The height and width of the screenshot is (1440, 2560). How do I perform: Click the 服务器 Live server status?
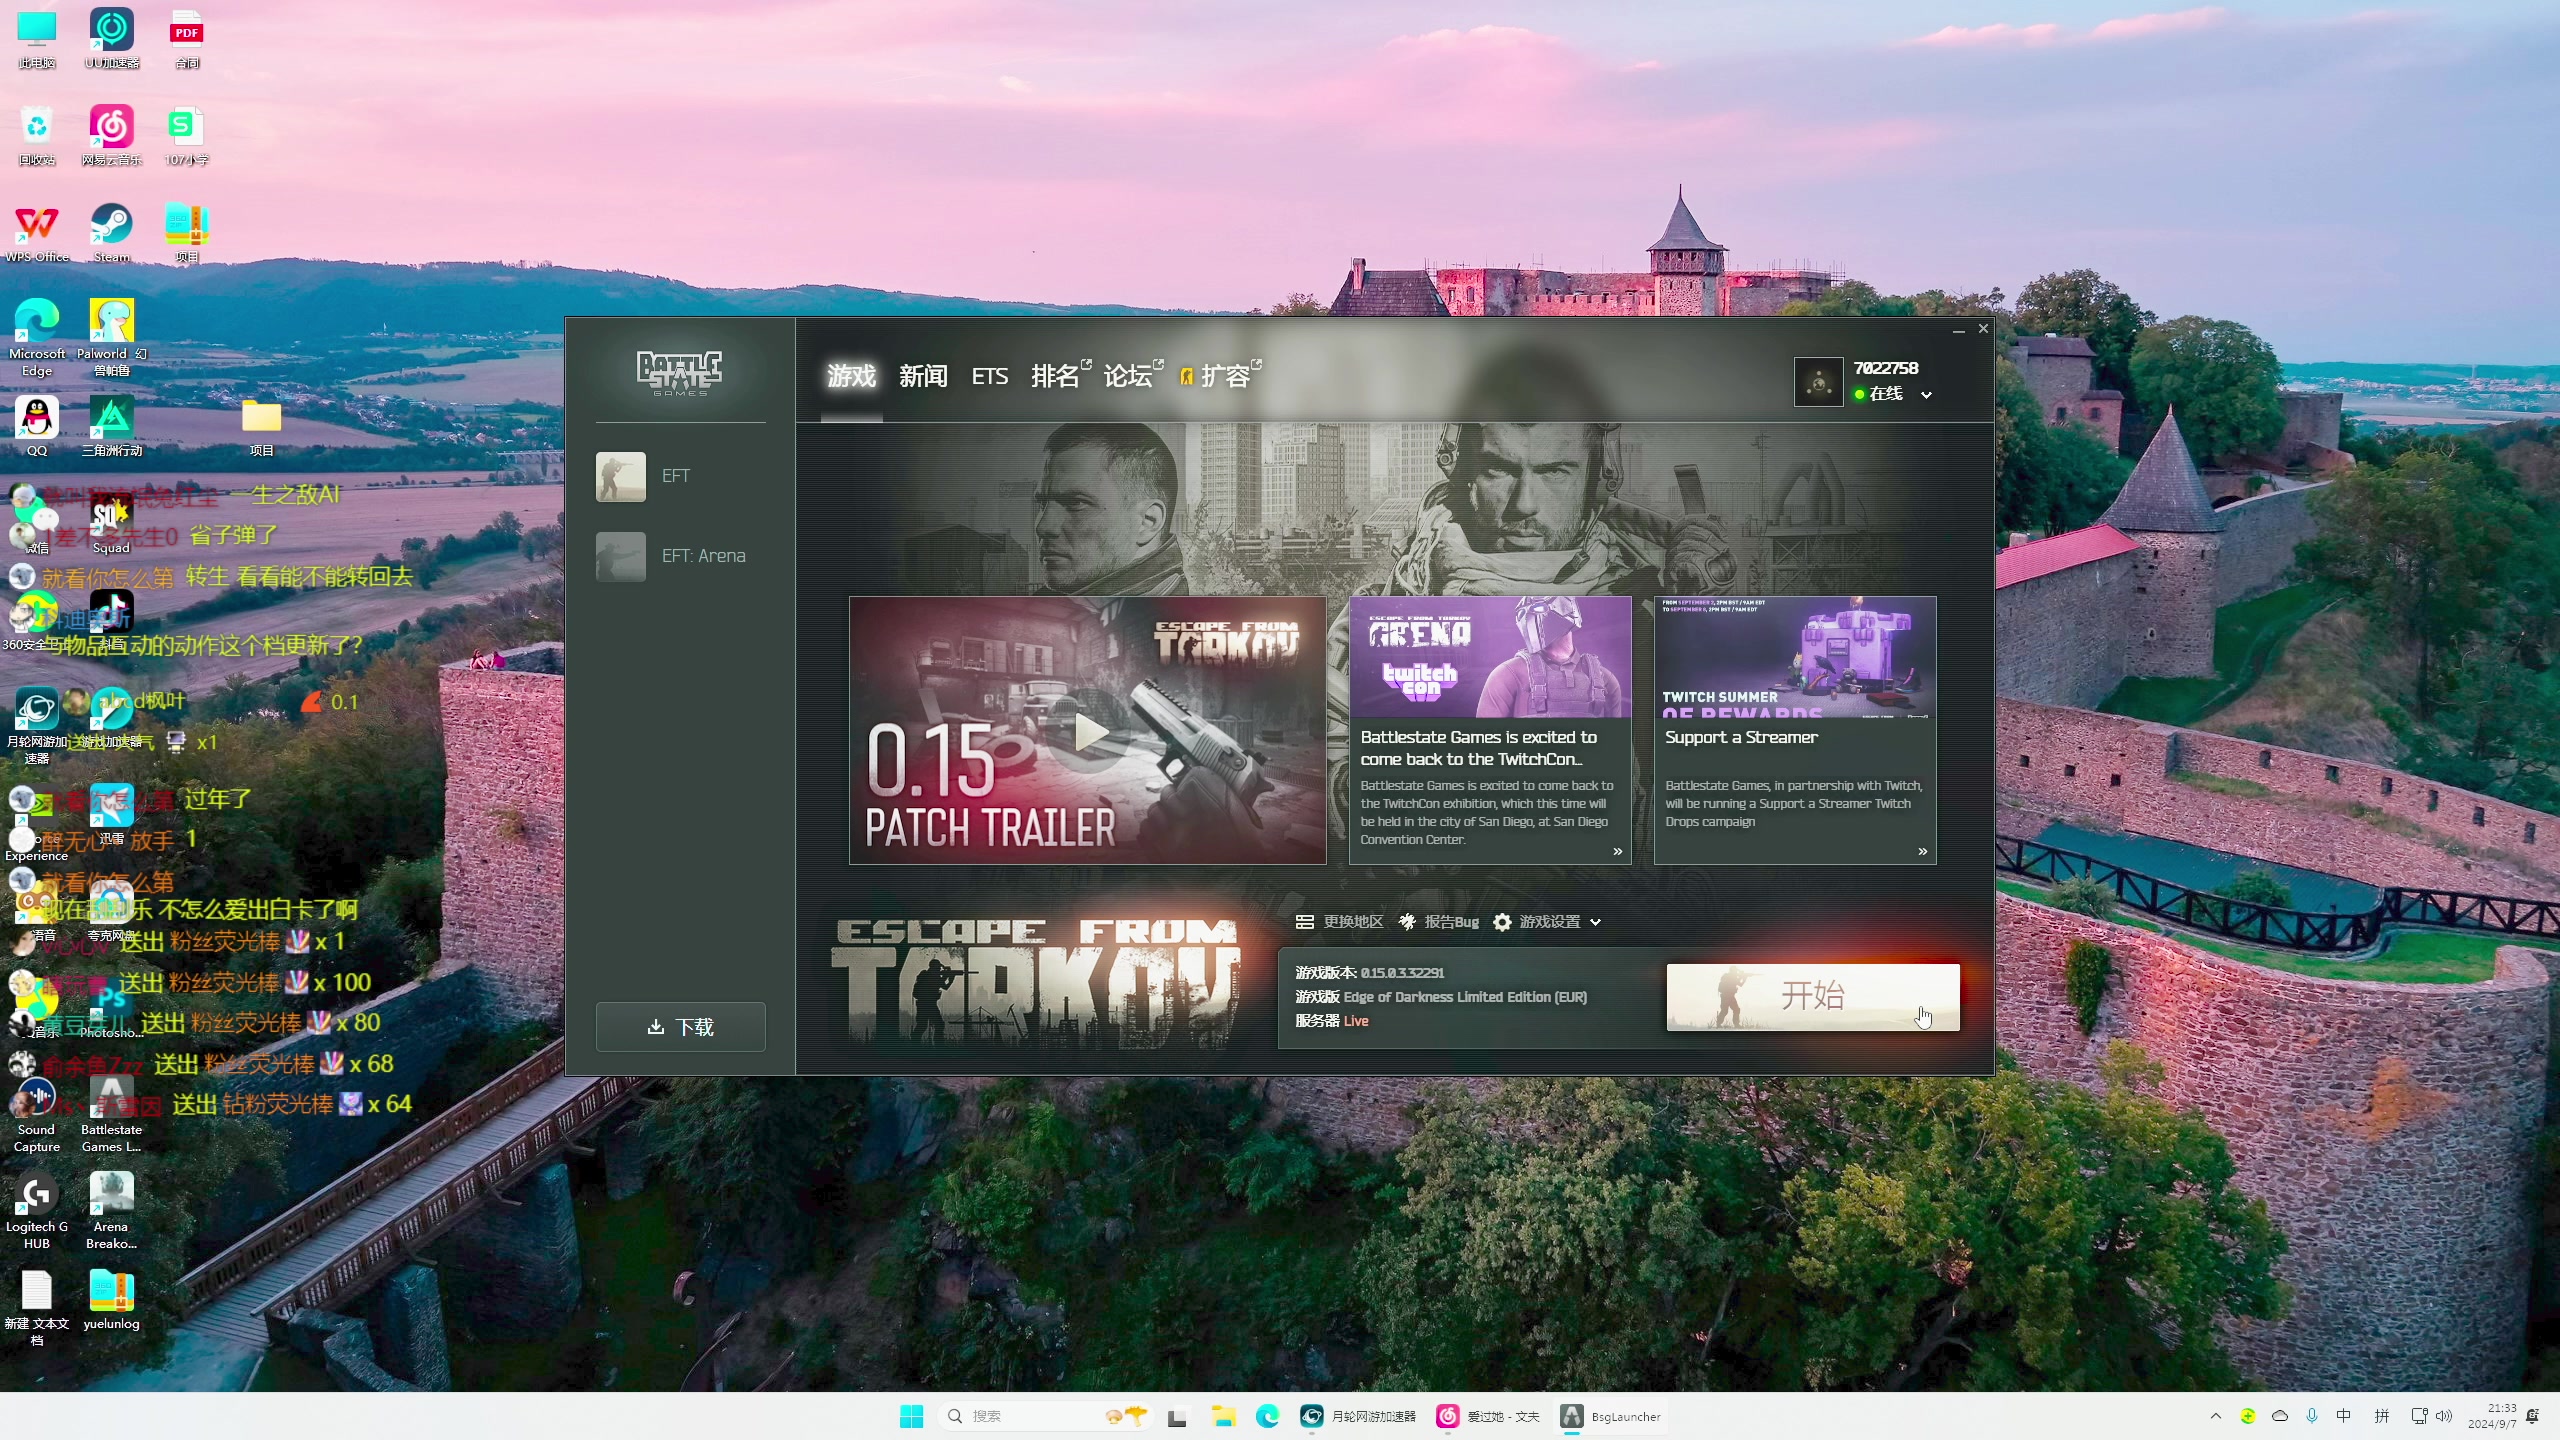1332,1021
